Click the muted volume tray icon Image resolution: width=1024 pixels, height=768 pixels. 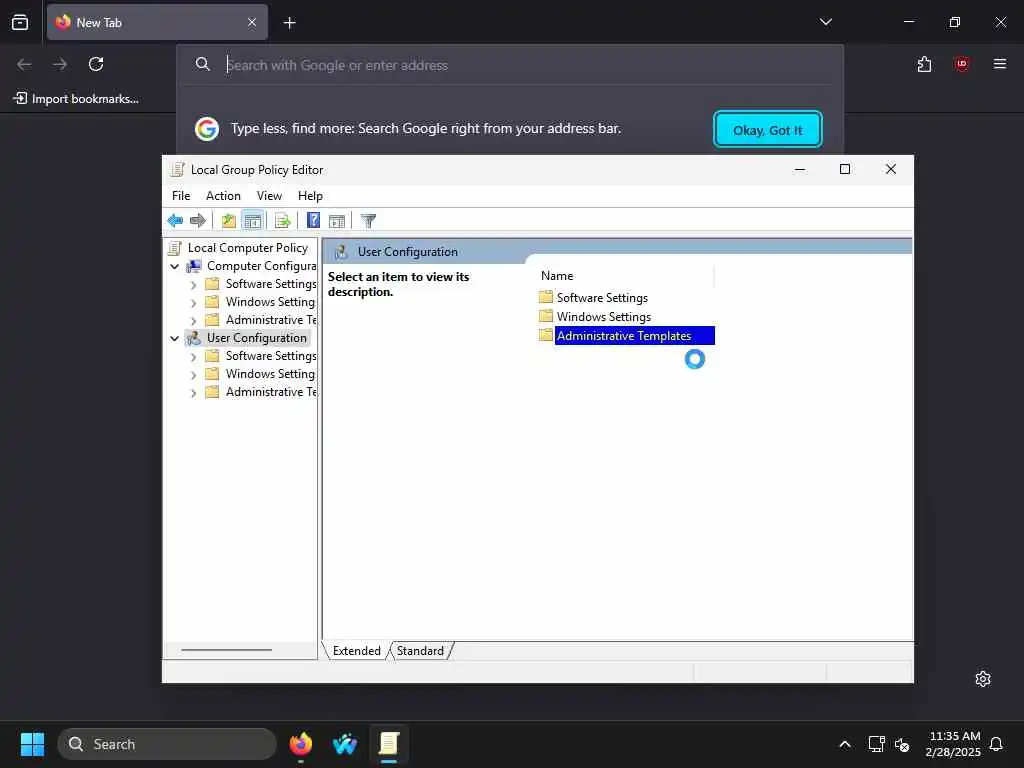902,744
